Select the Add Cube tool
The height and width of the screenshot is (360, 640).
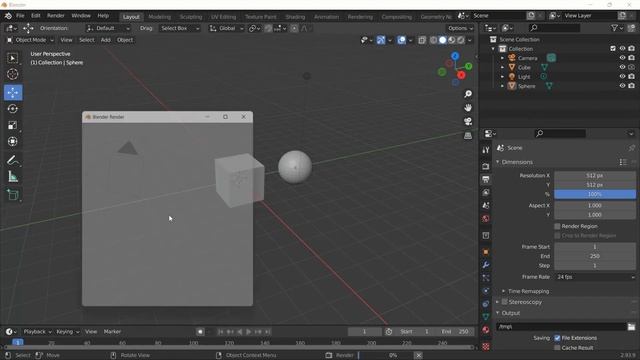13,195
